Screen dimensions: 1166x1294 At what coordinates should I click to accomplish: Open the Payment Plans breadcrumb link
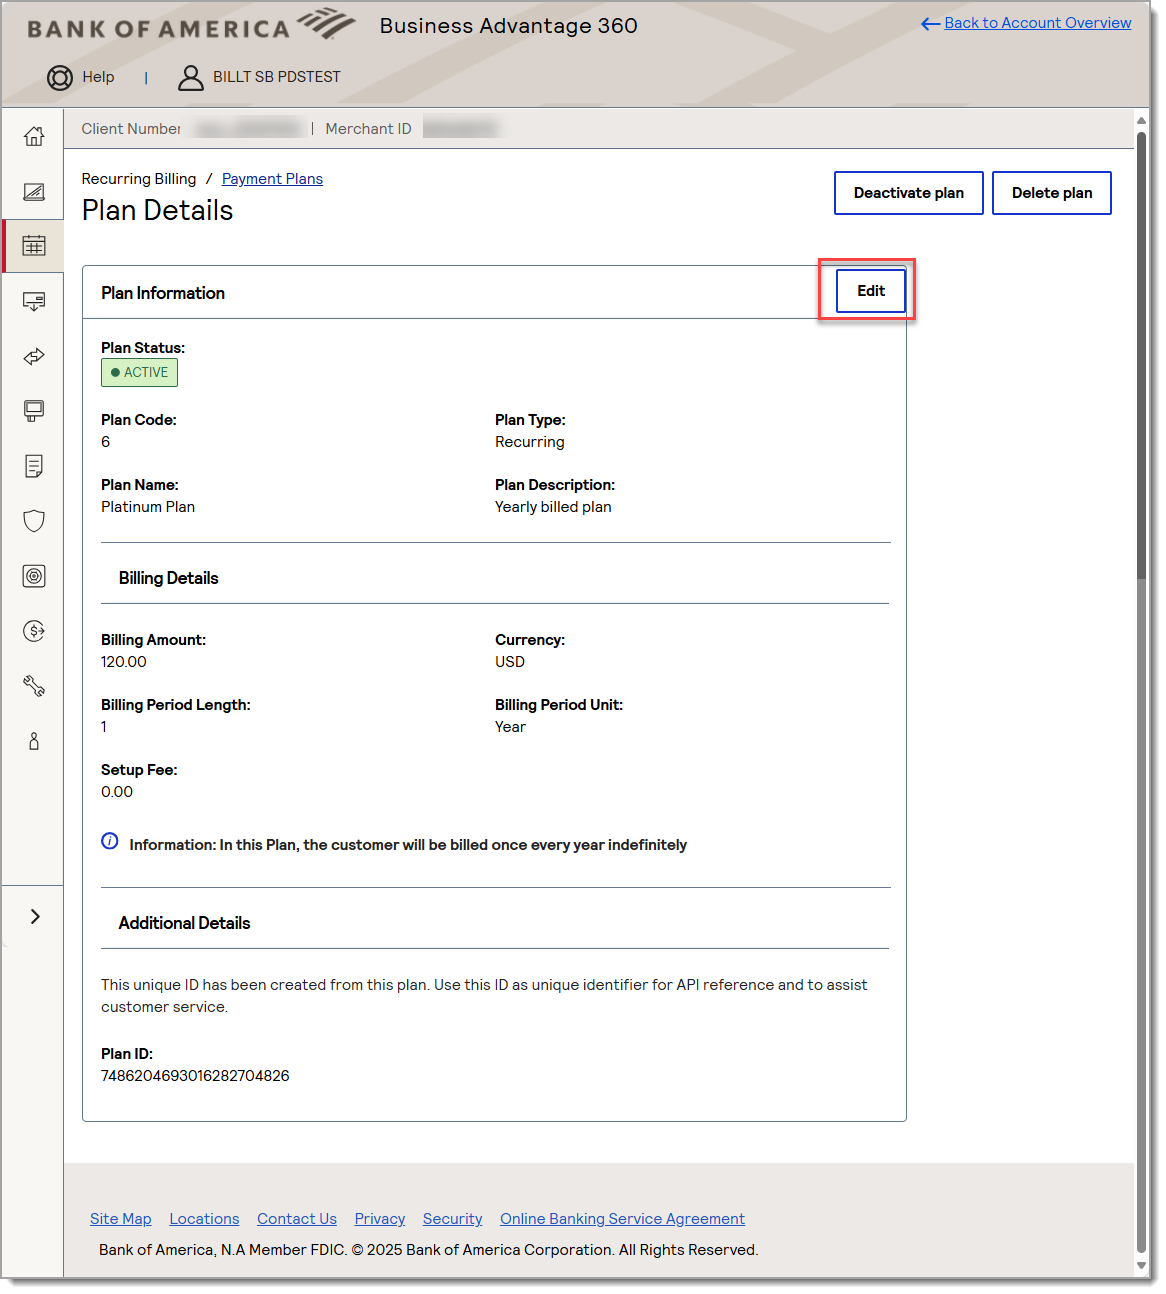pos(272,179)
